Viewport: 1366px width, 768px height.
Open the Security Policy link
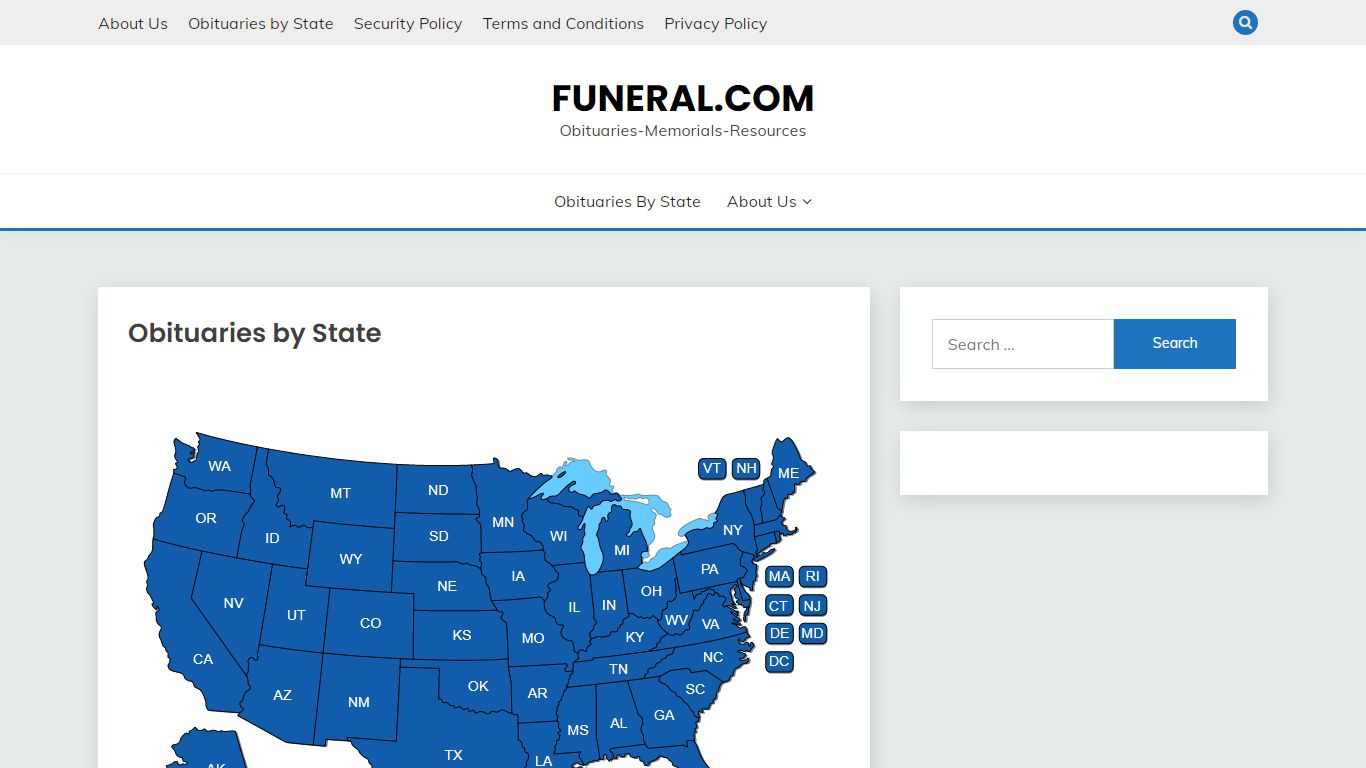click(408, 23)
